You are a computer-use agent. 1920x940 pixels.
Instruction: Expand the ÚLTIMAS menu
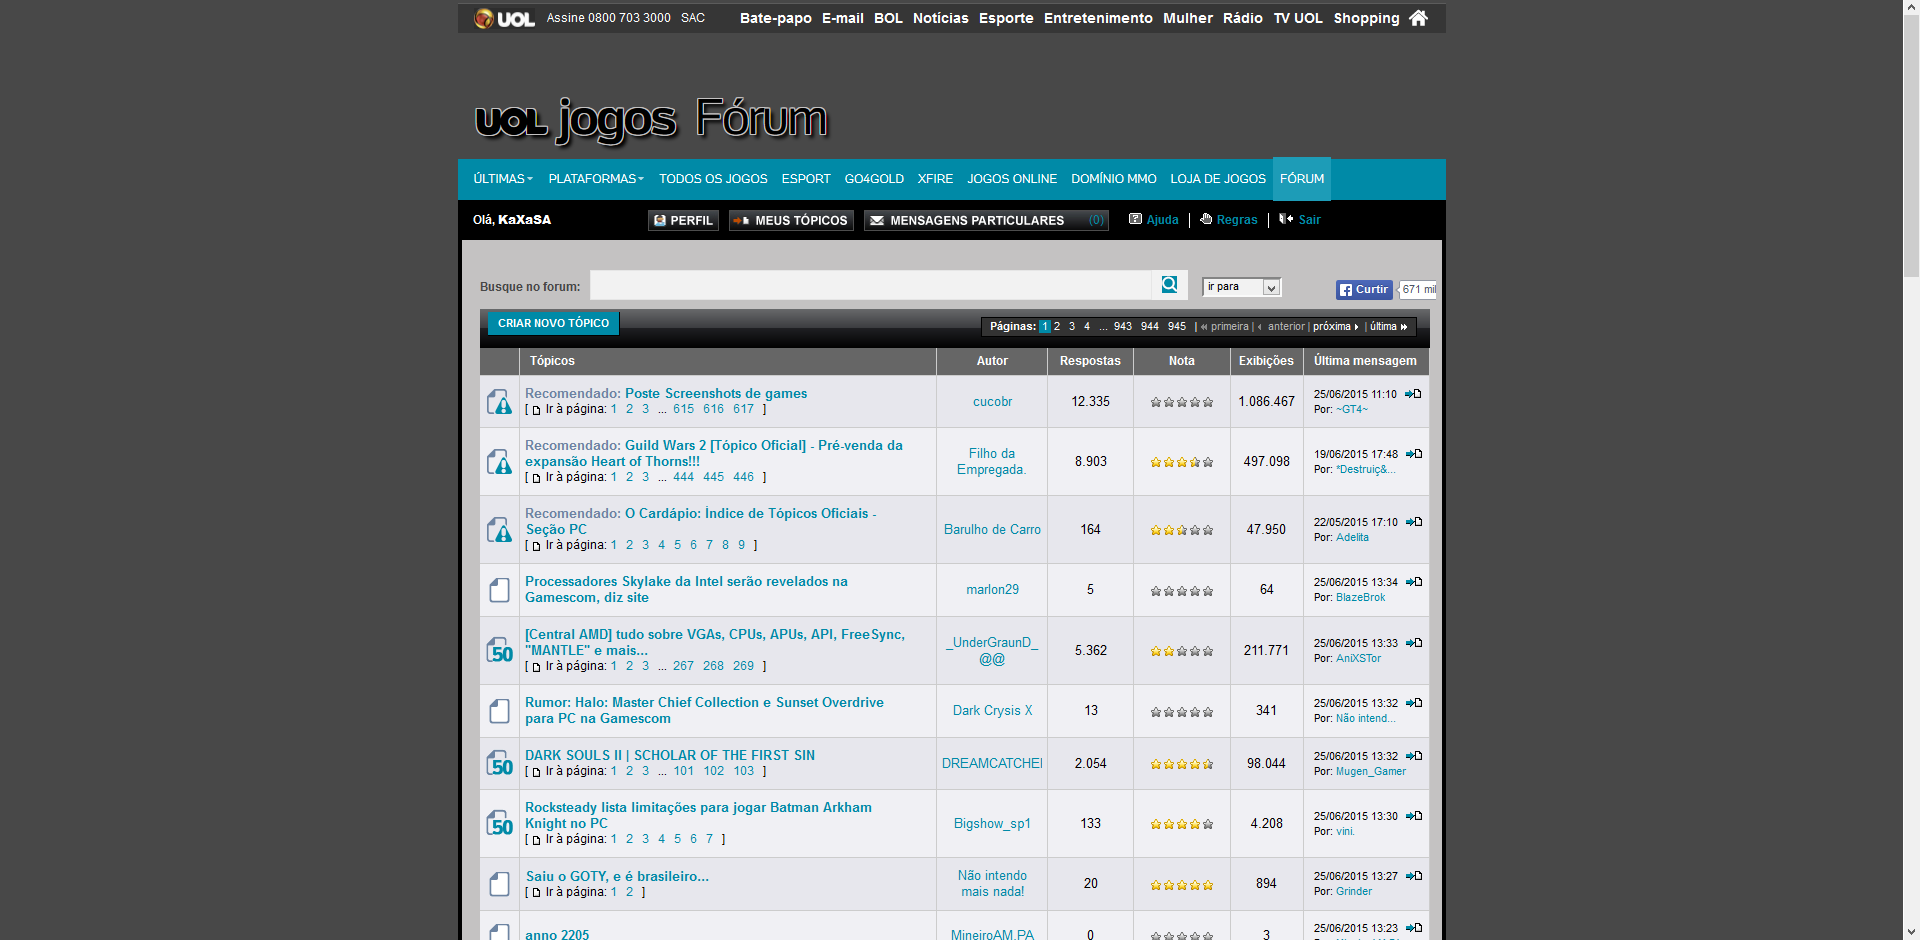click(503, 179)
